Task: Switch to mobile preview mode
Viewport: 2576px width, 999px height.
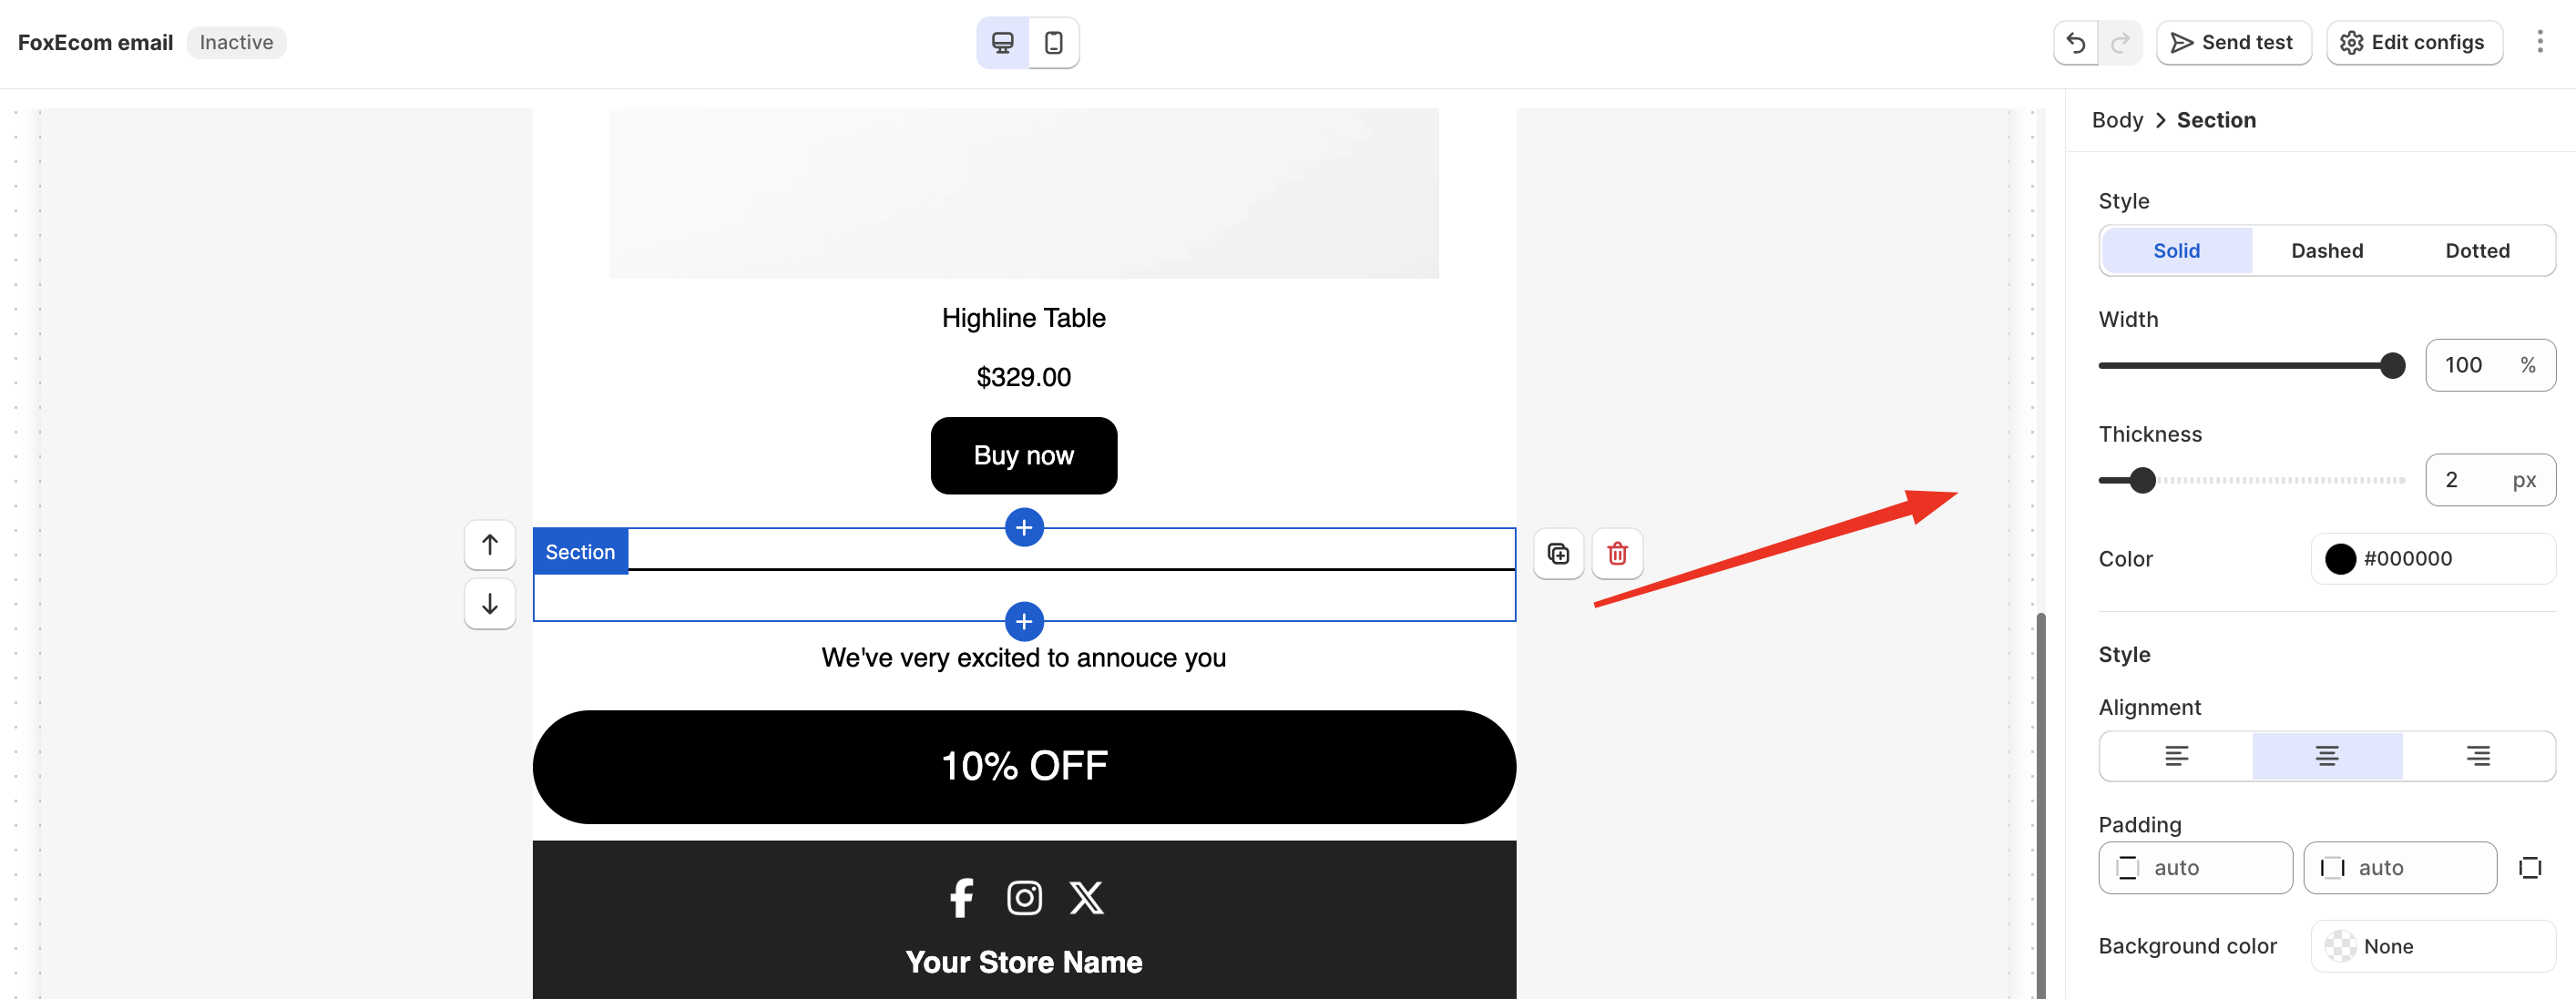Action: coord(1053,43)
